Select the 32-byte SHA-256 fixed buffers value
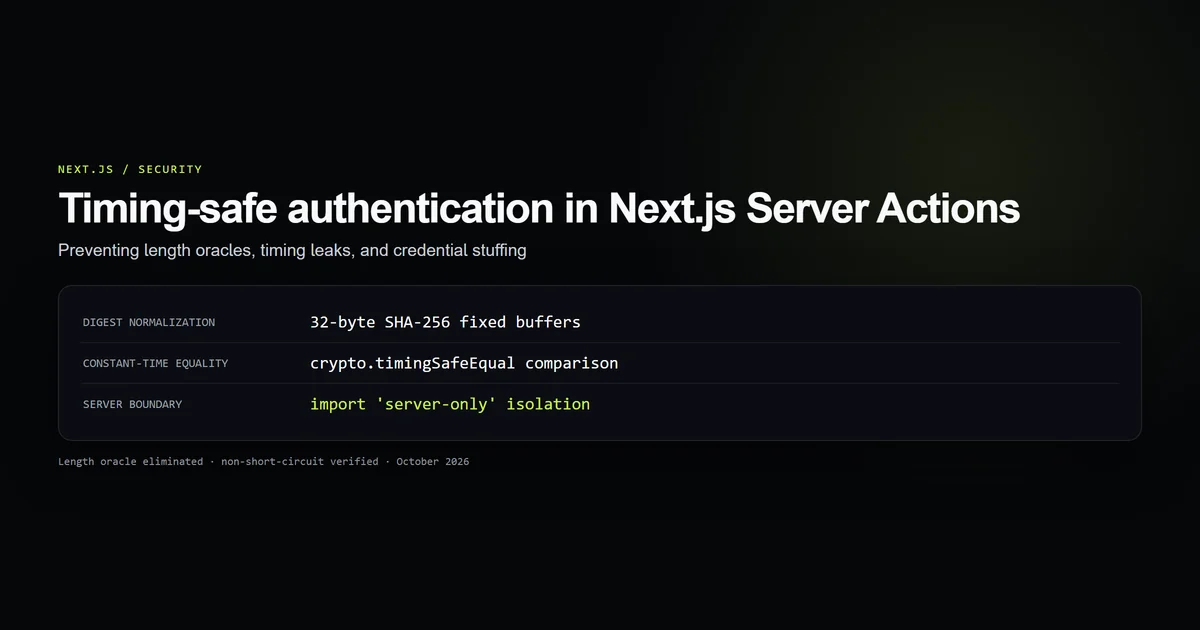 pyautogui.click(x=445, y=322)
